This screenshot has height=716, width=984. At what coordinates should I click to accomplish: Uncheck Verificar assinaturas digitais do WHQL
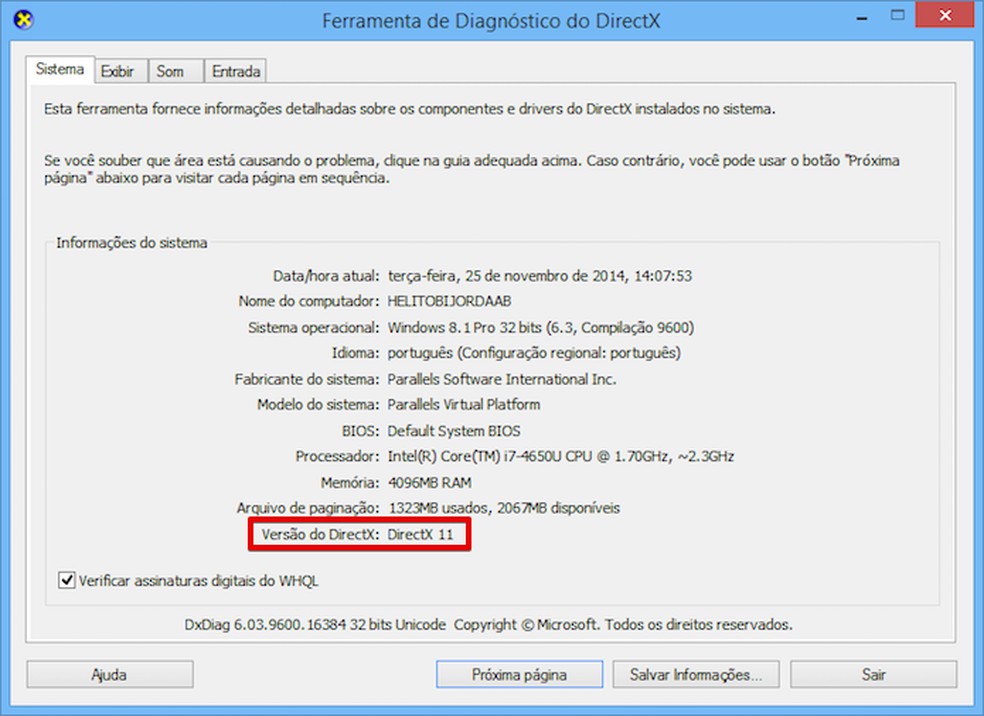point(68,581)
